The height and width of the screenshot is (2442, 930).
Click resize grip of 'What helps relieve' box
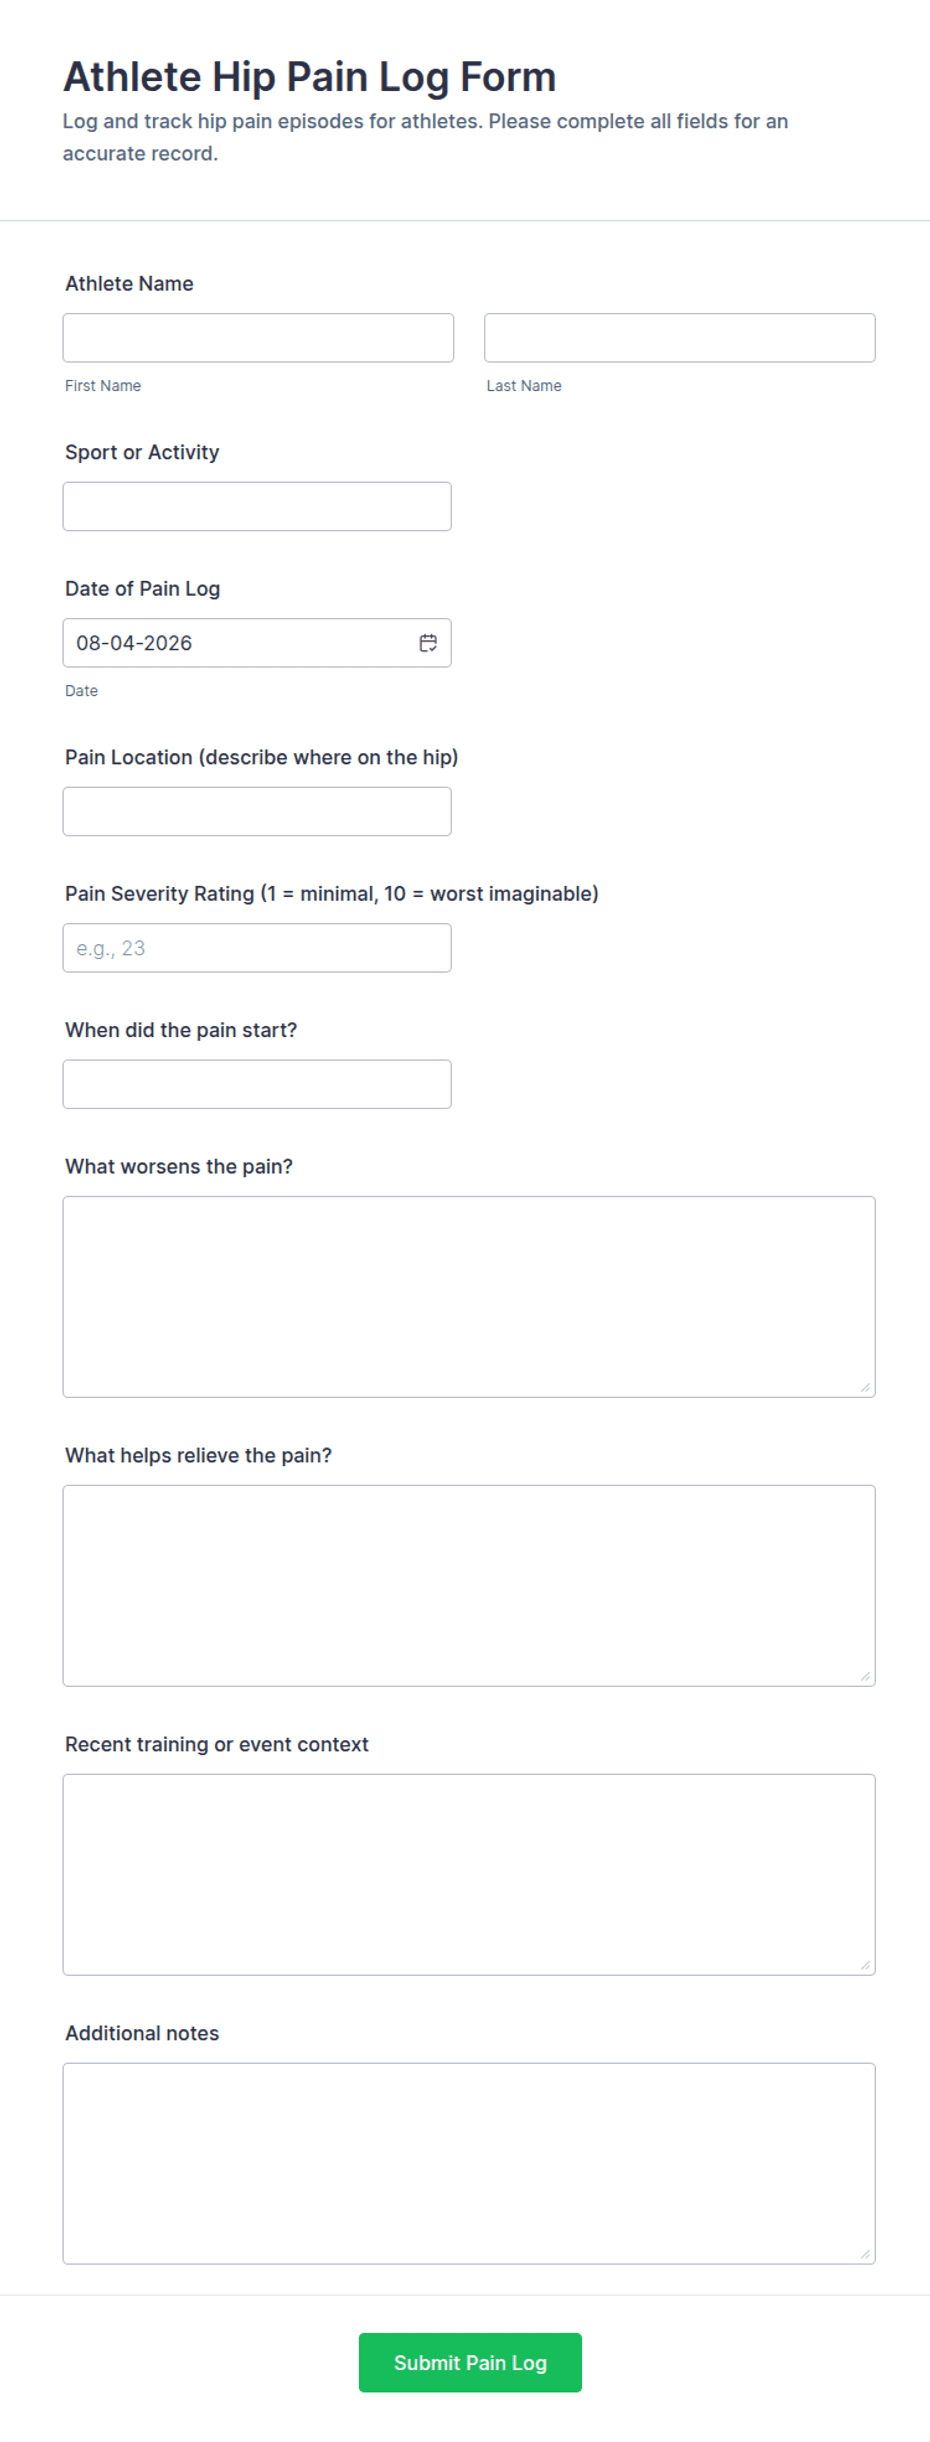tap(865, 1676)
